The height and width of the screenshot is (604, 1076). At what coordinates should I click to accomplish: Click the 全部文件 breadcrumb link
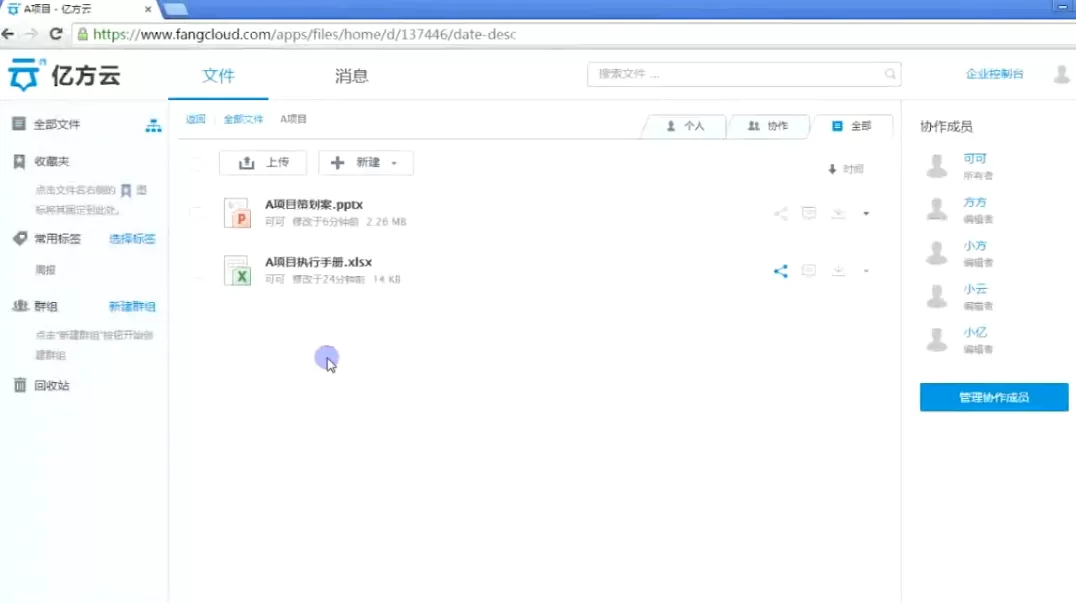tap(244, 119)
